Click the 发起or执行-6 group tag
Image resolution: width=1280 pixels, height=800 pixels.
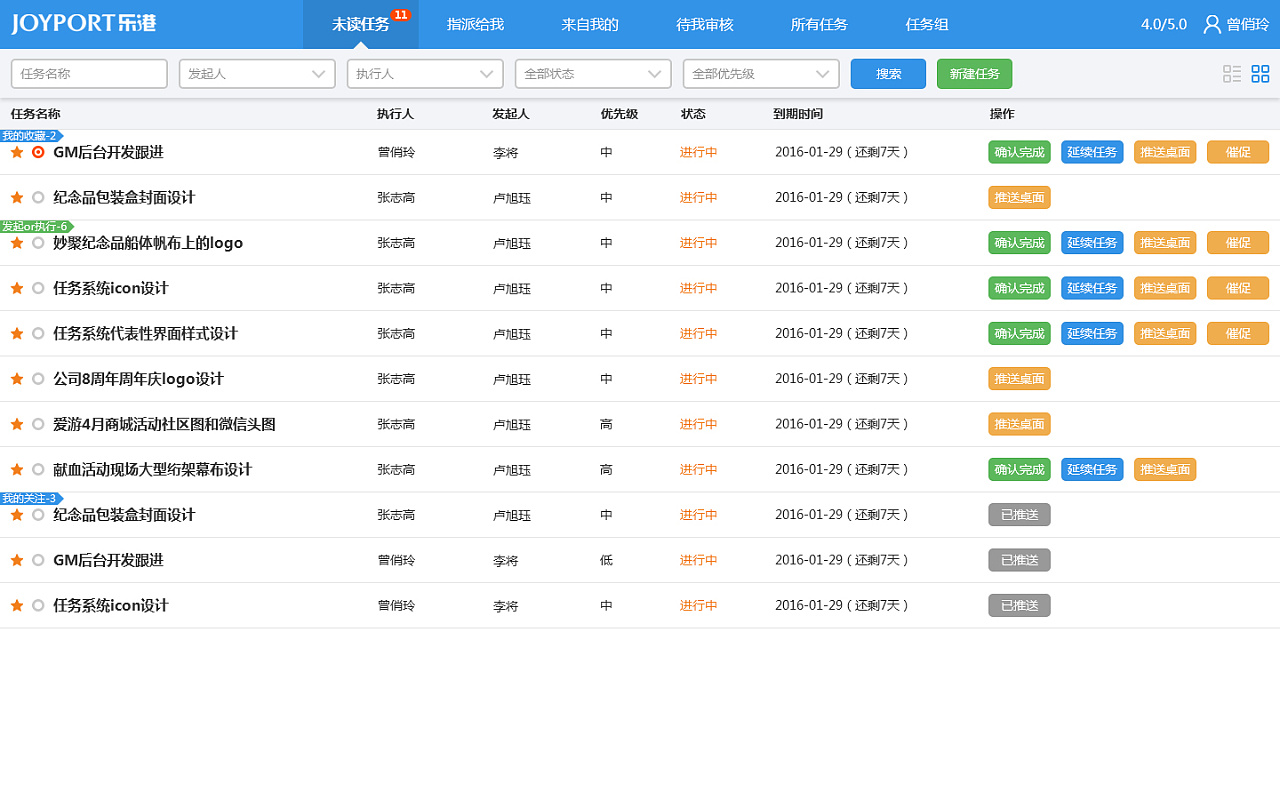[x=36, y=227]
